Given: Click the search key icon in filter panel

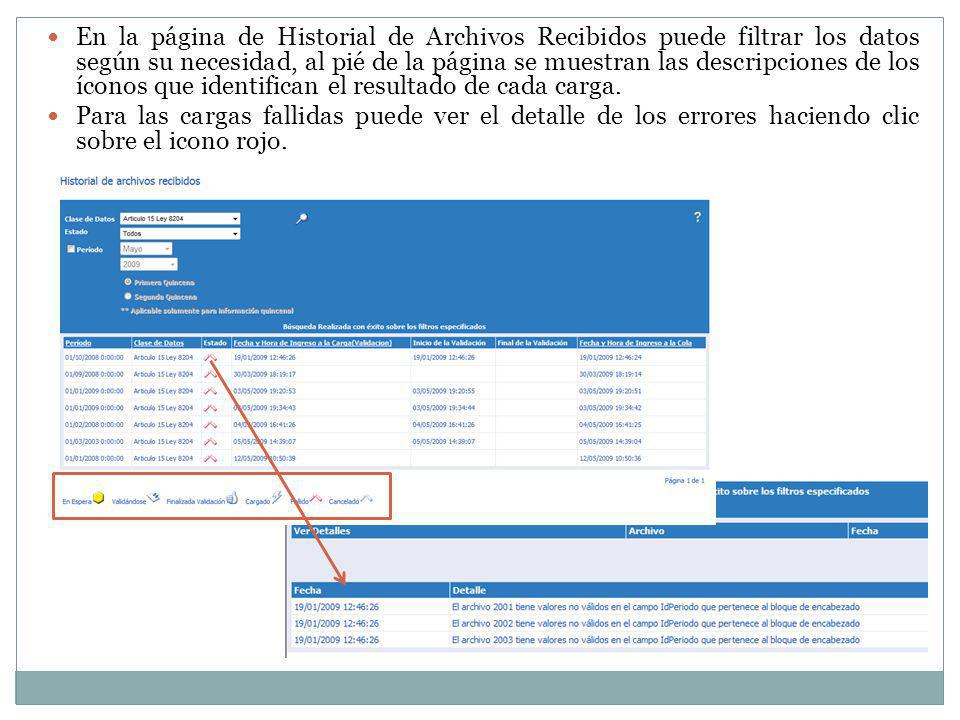Looking at the screenshot, I should pos(301,219).
